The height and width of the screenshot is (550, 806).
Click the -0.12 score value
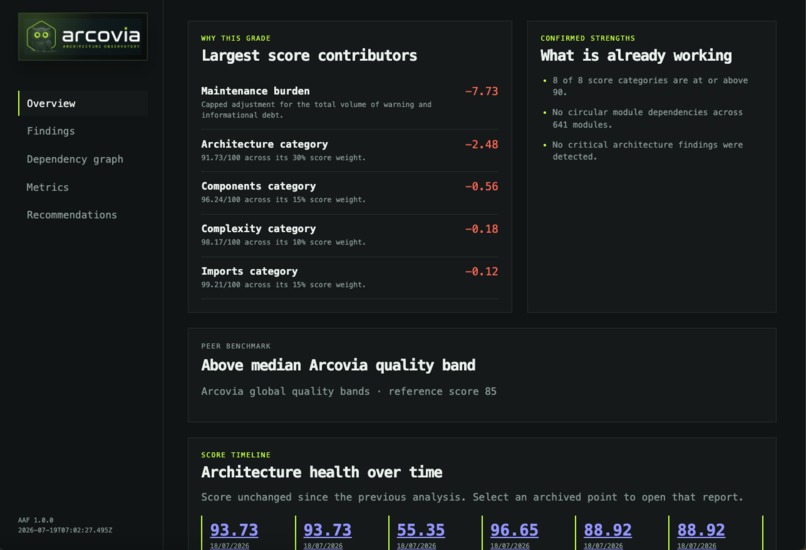482,271
